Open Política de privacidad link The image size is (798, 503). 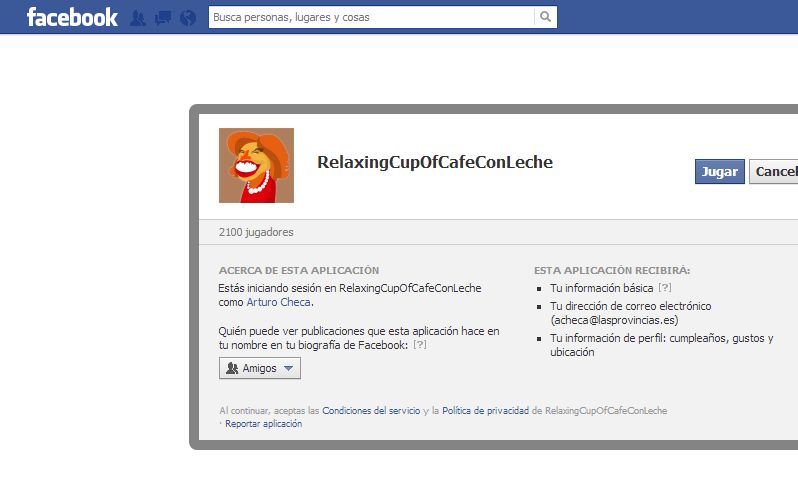coord(486,410)
